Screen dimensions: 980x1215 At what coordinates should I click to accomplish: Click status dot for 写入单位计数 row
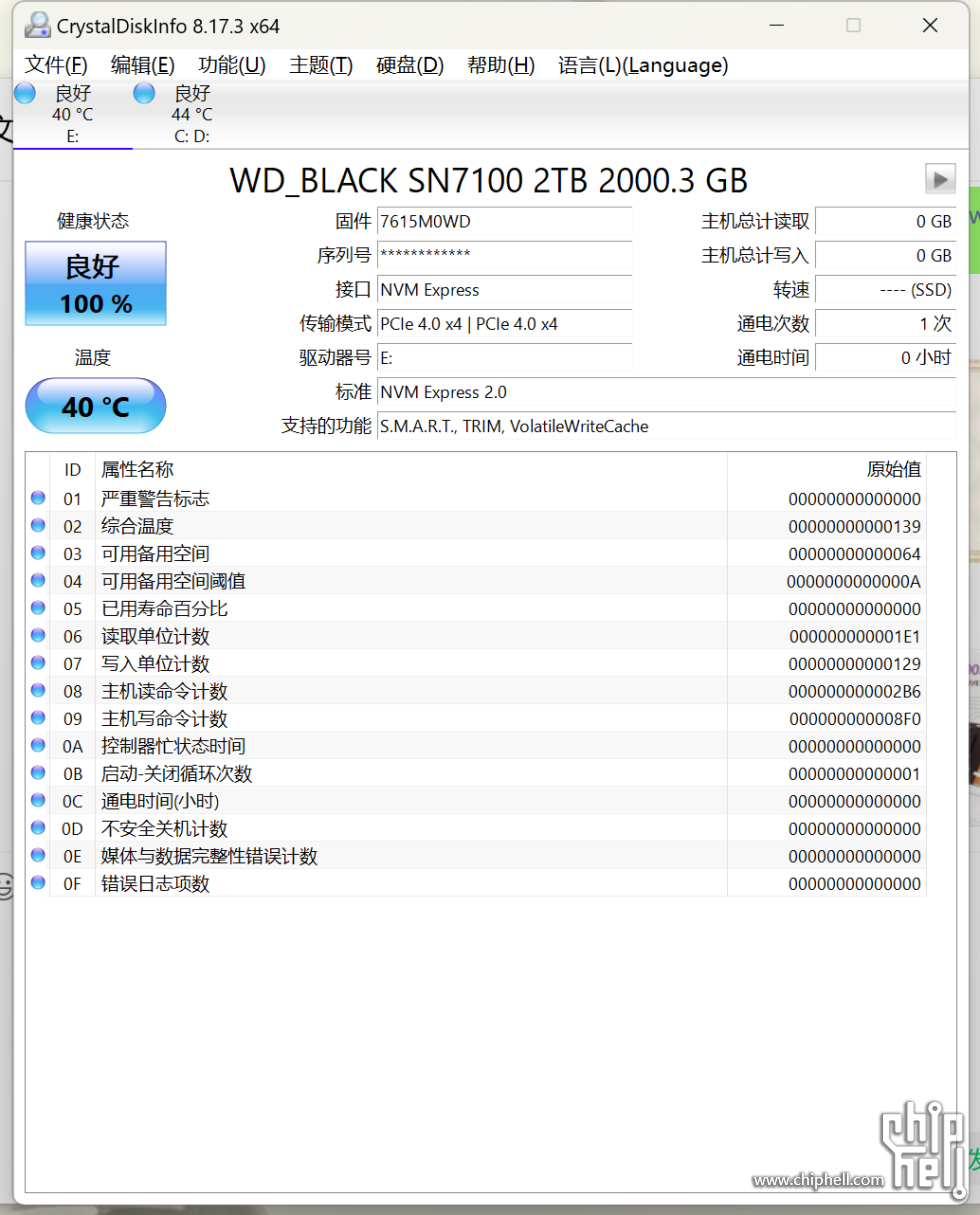(x=38, y=663)
